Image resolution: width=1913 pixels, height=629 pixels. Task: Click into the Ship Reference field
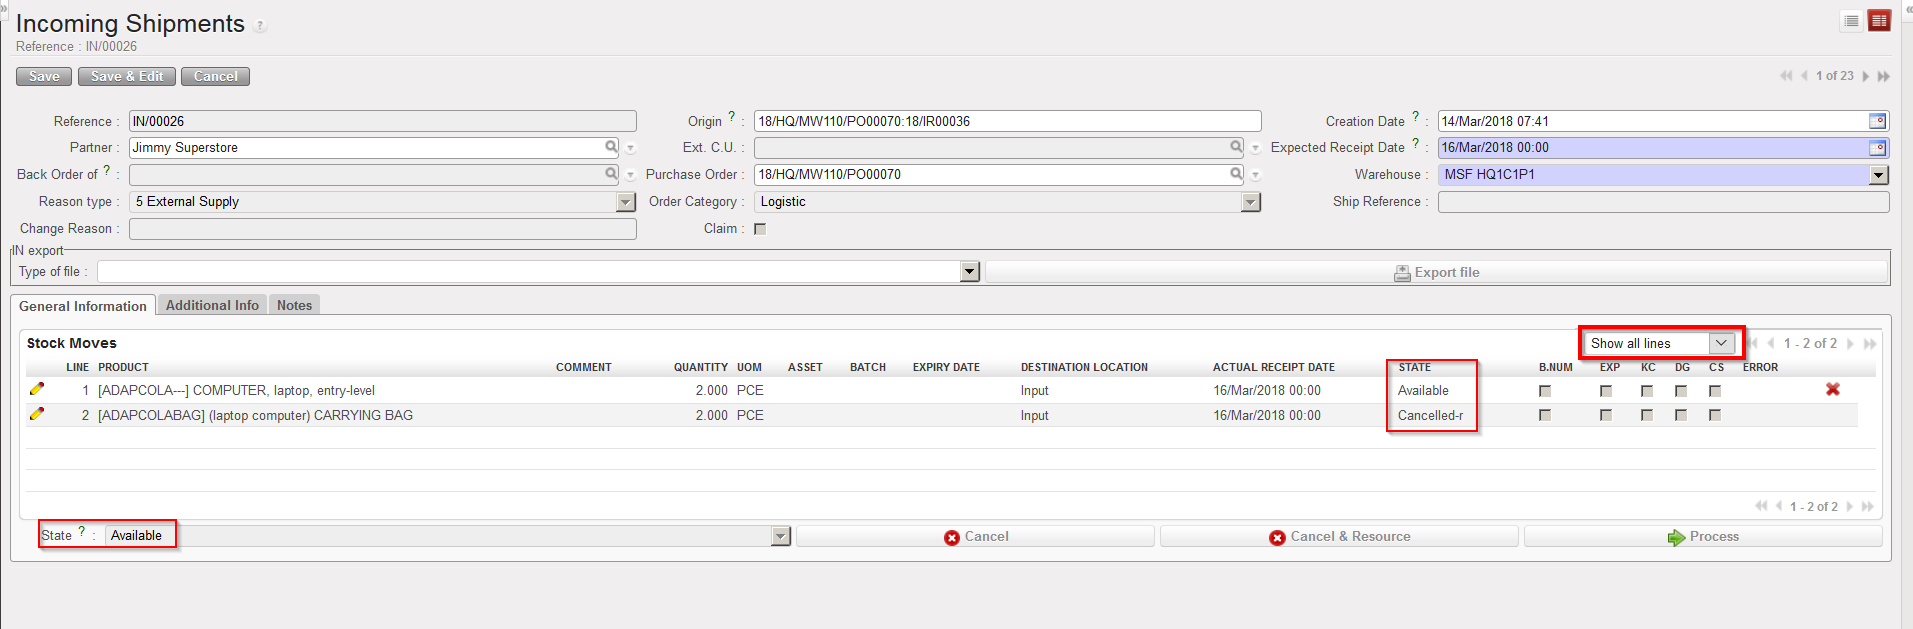coord(1662,202)
